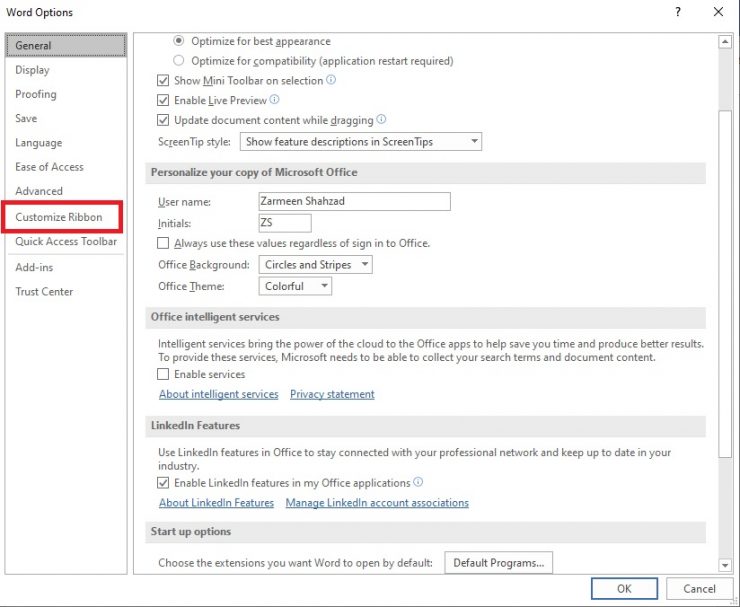
Task: Expand the Office Theme dropdown
Action: click(x=295, y=286)
